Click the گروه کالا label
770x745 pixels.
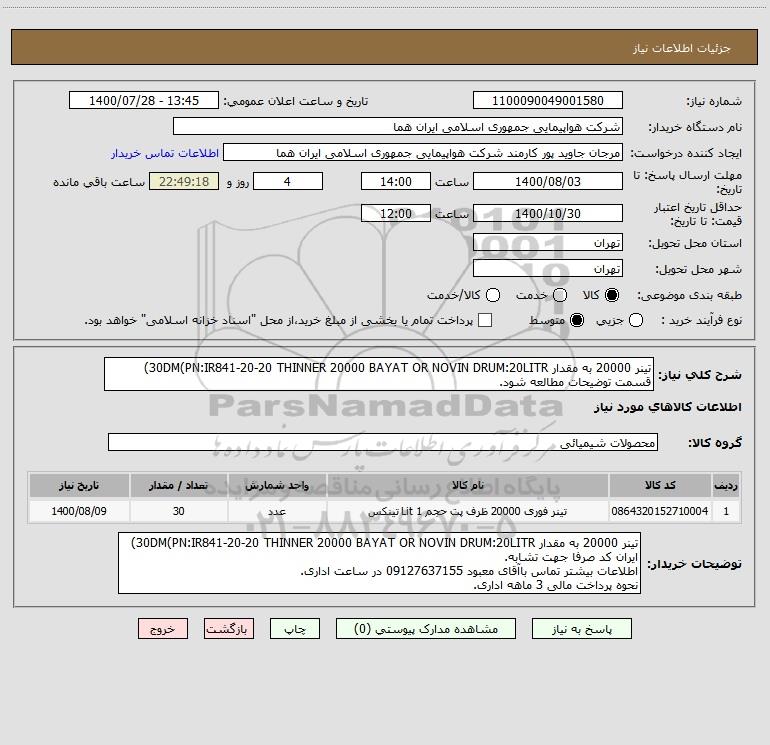click(x=715, y=442)
